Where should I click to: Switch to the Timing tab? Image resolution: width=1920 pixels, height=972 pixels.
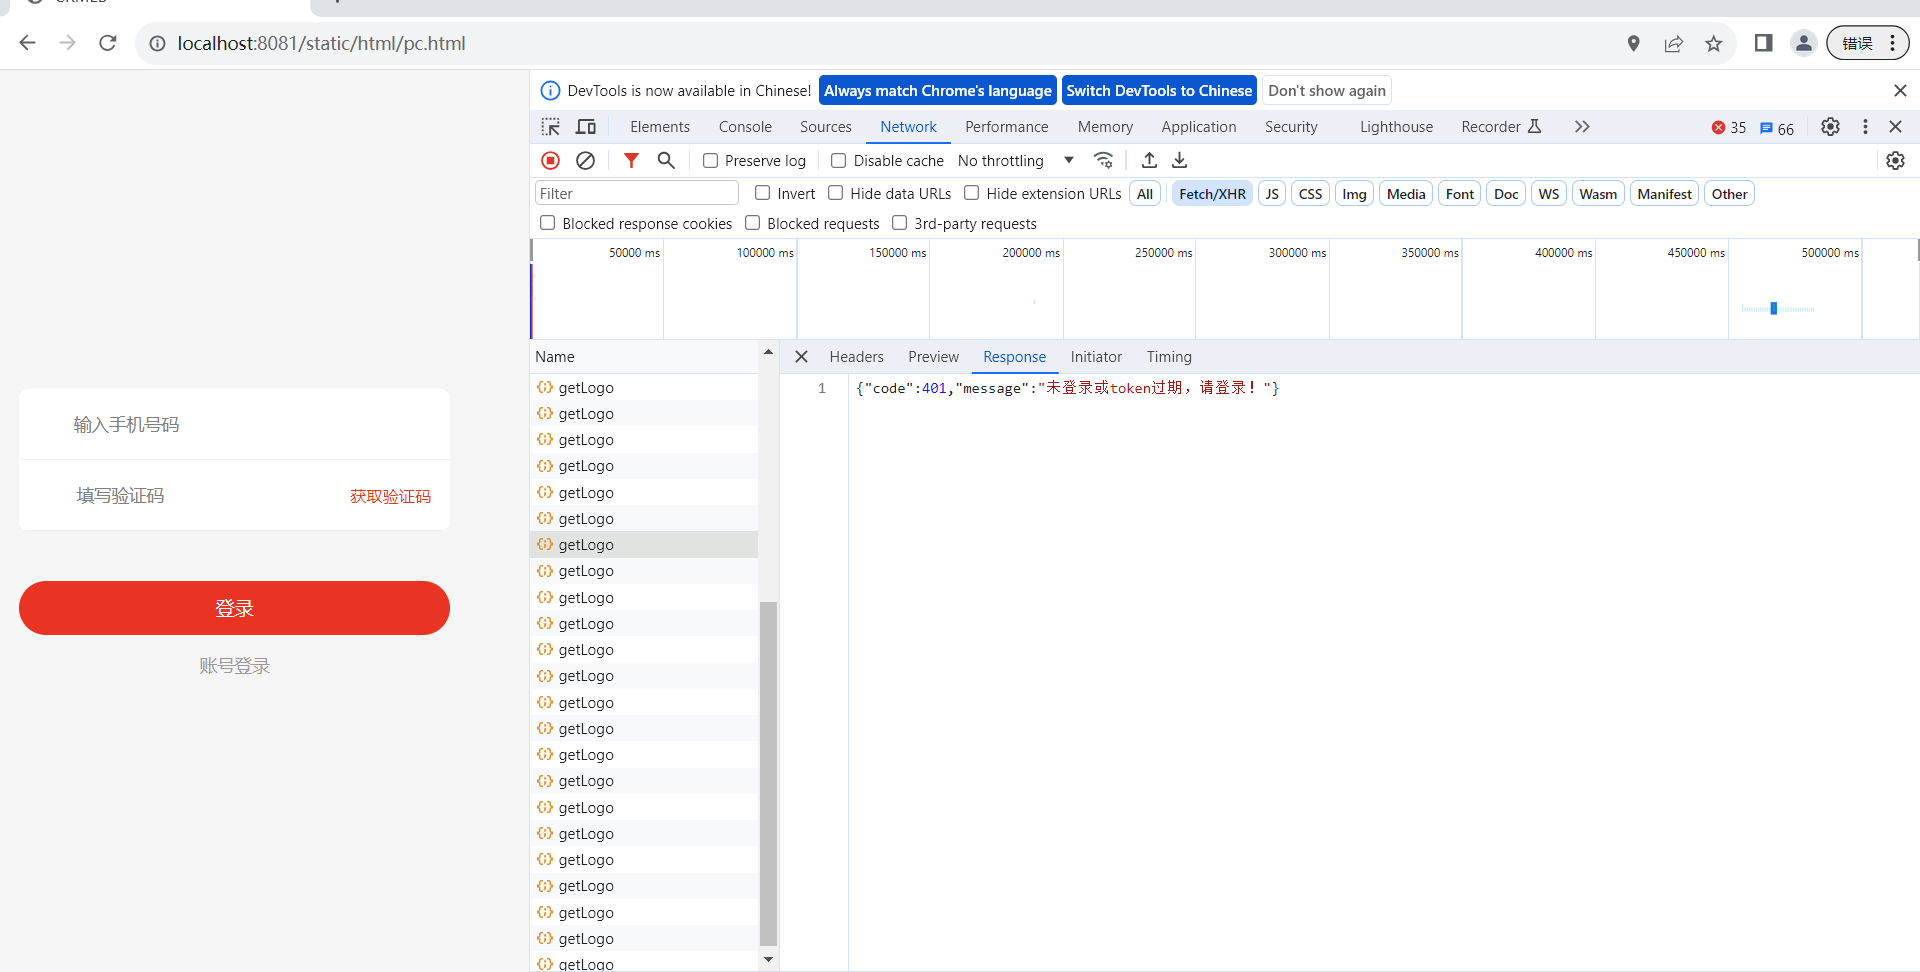1169,357
